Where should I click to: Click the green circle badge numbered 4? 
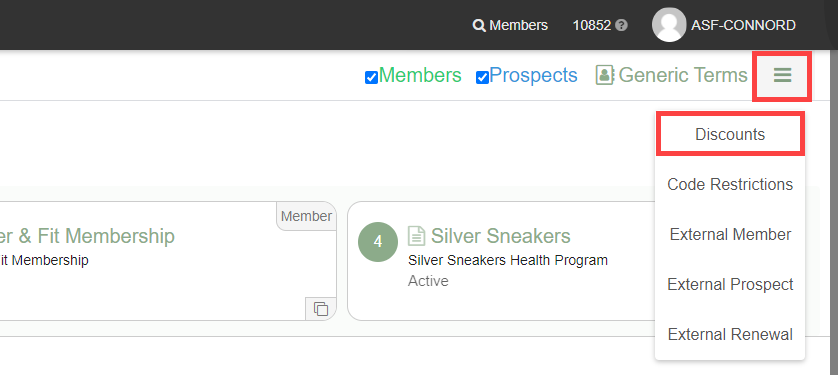[x=378, y=242]
